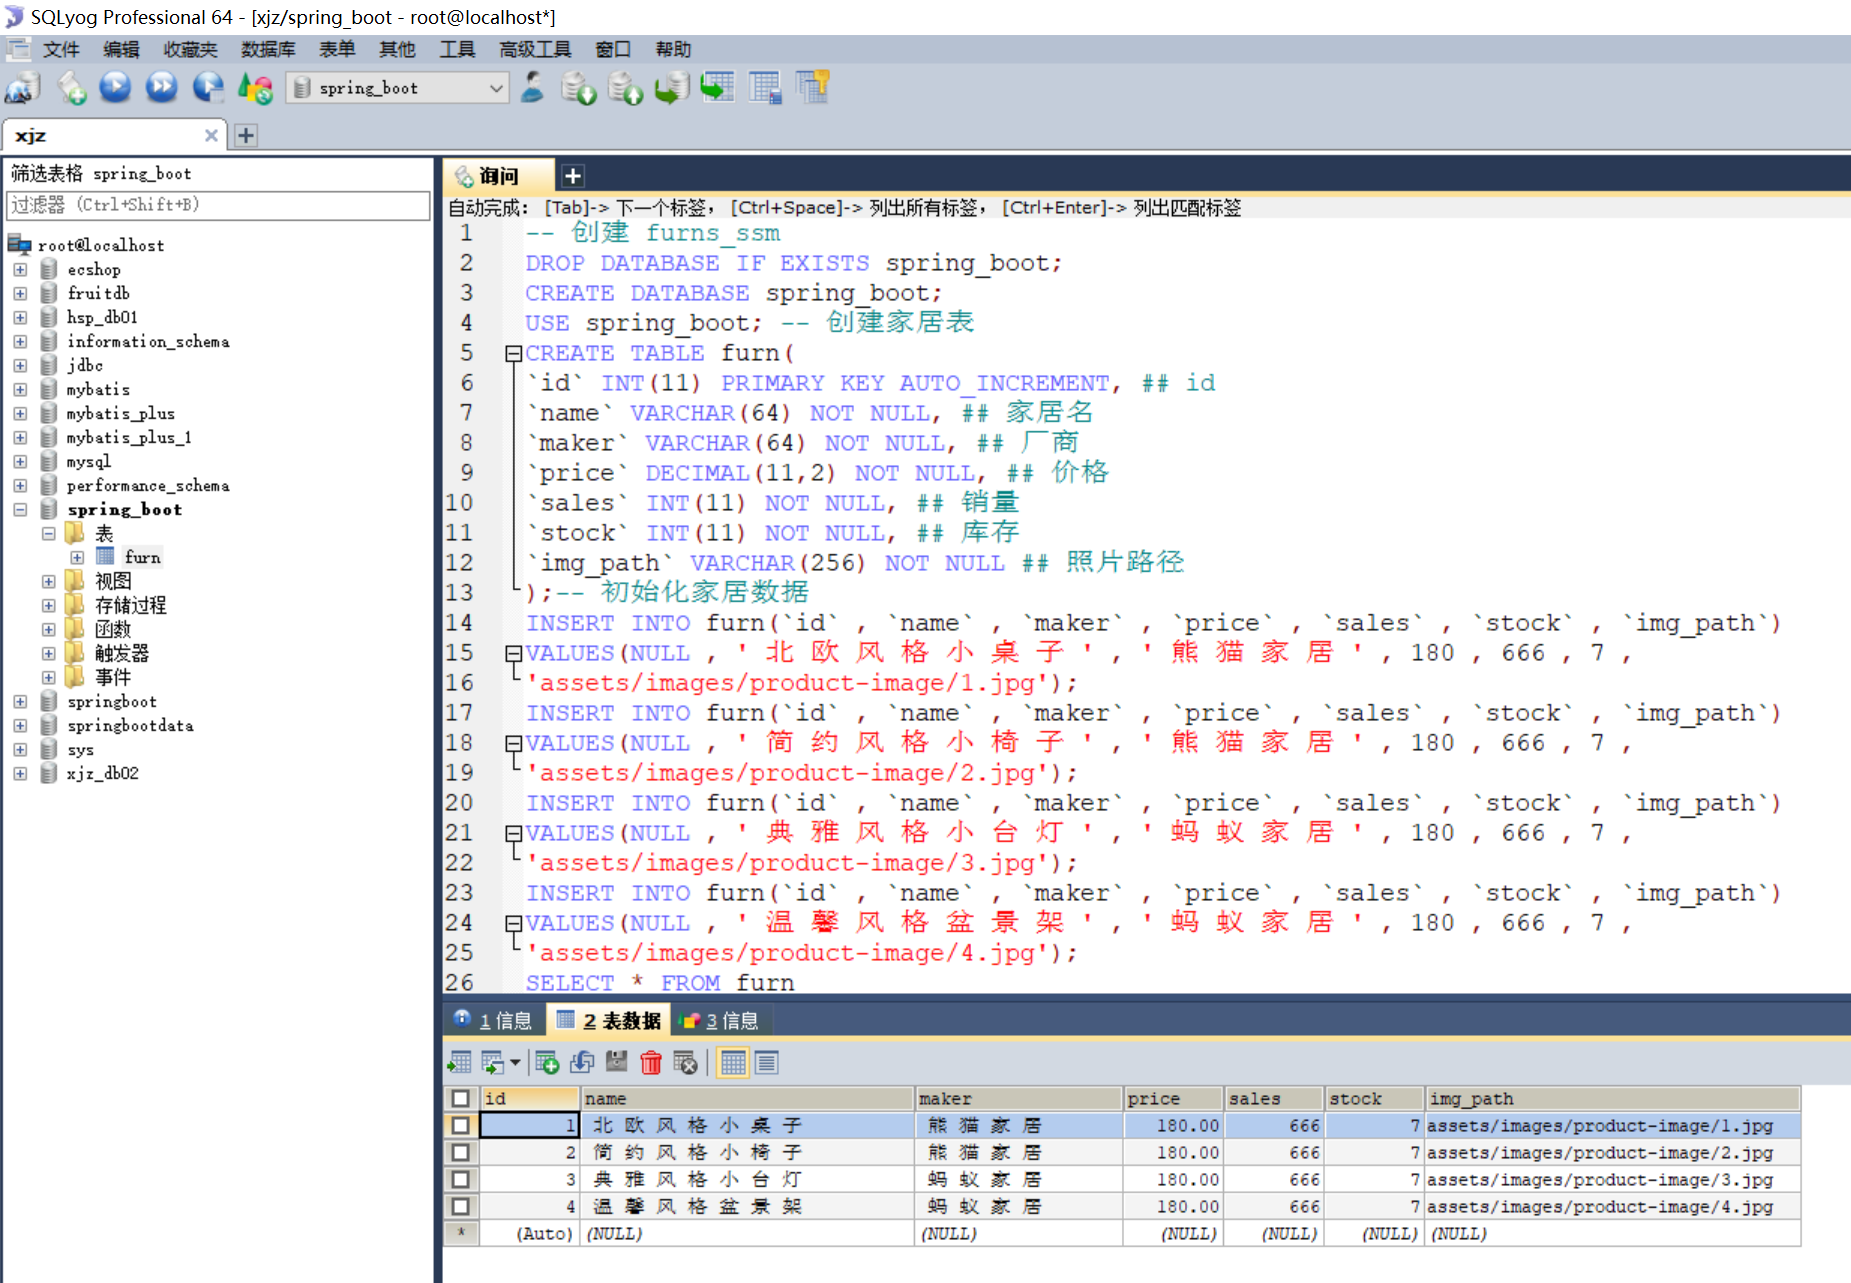Switch to the 3 信息 result tab
The height and width of the screenshot is (1283, 1851).
(720, 1020)
